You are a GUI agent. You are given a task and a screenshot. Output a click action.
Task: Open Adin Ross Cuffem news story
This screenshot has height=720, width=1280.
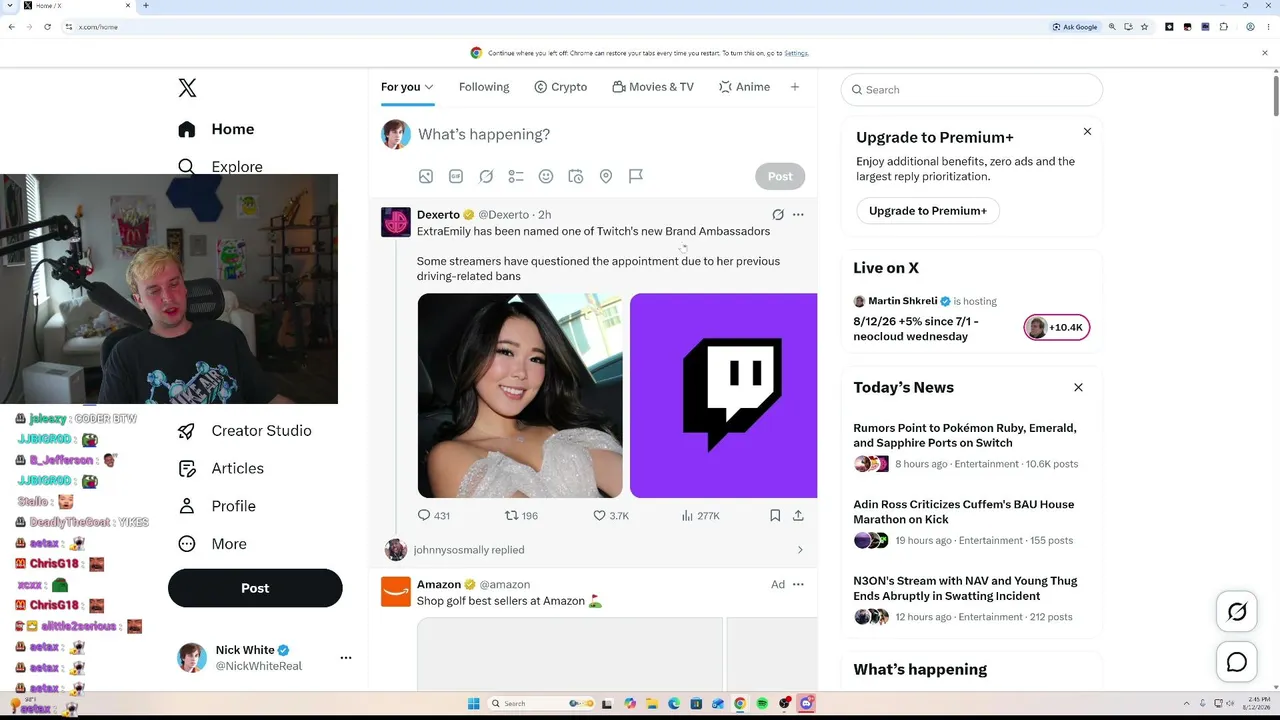pyautogui.click(x=964, y=512)
